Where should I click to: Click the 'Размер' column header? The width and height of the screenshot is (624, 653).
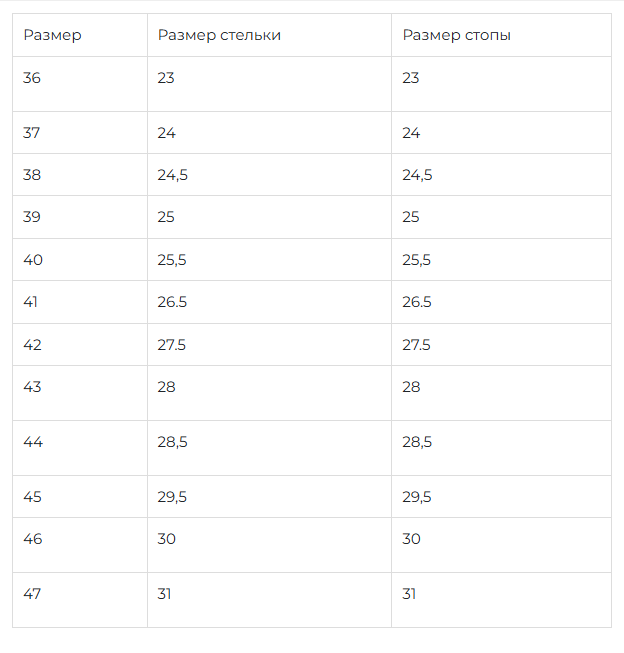pyautogui.click(x=53, y=35)
